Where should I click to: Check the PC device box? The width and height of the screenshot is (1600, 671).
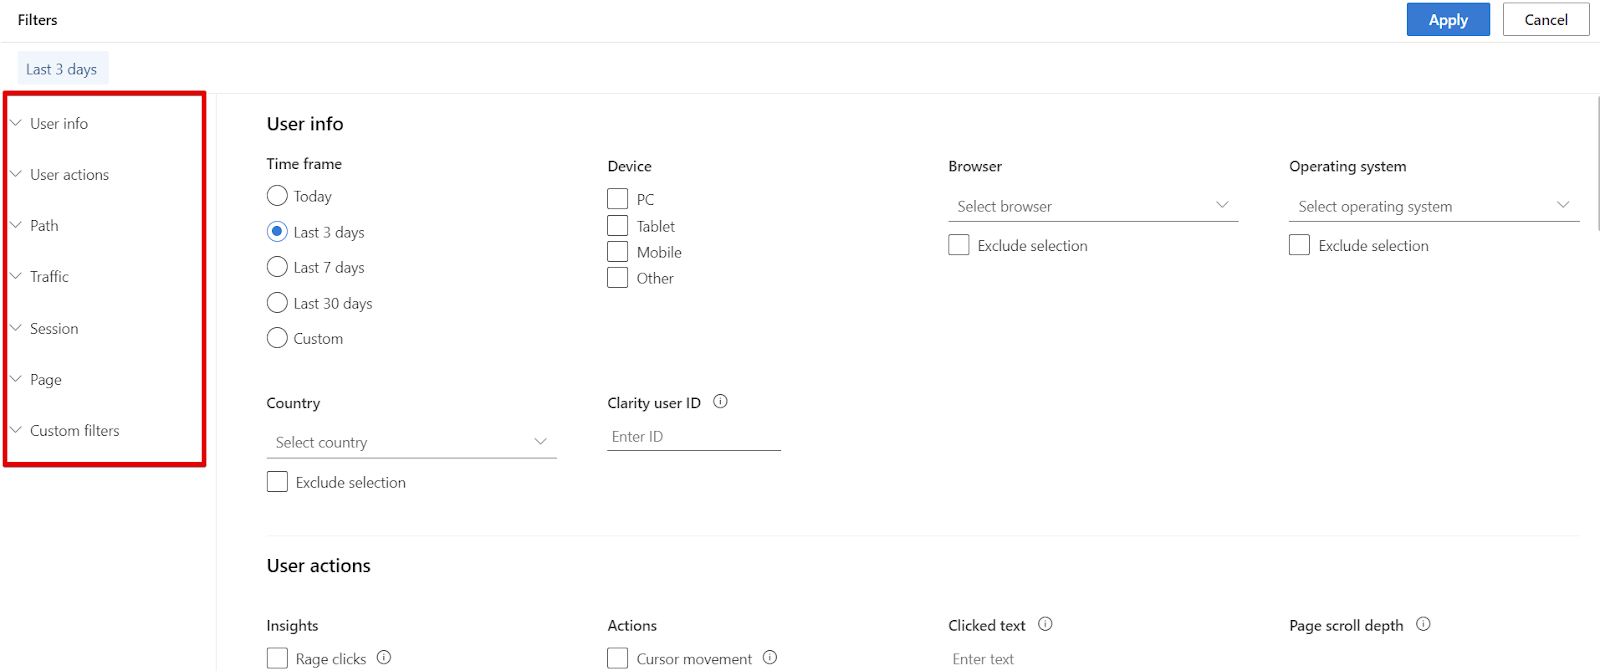(x=618, y=199)
